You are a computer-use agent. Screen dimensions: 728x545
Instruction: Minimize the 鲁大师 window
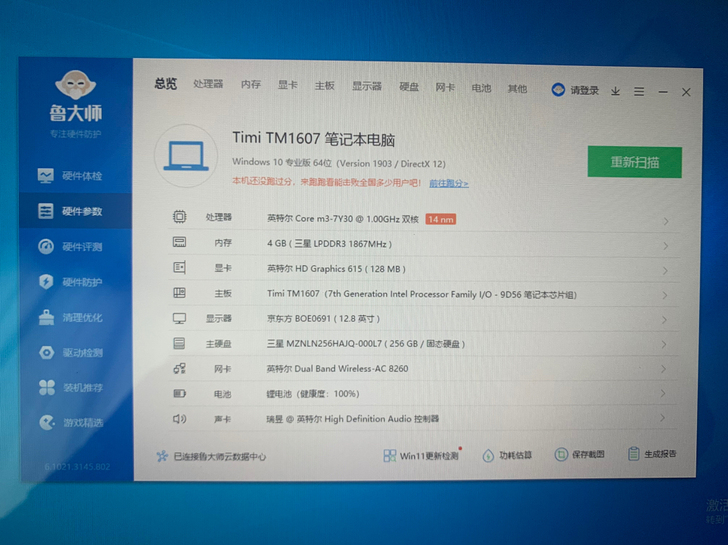663,92
